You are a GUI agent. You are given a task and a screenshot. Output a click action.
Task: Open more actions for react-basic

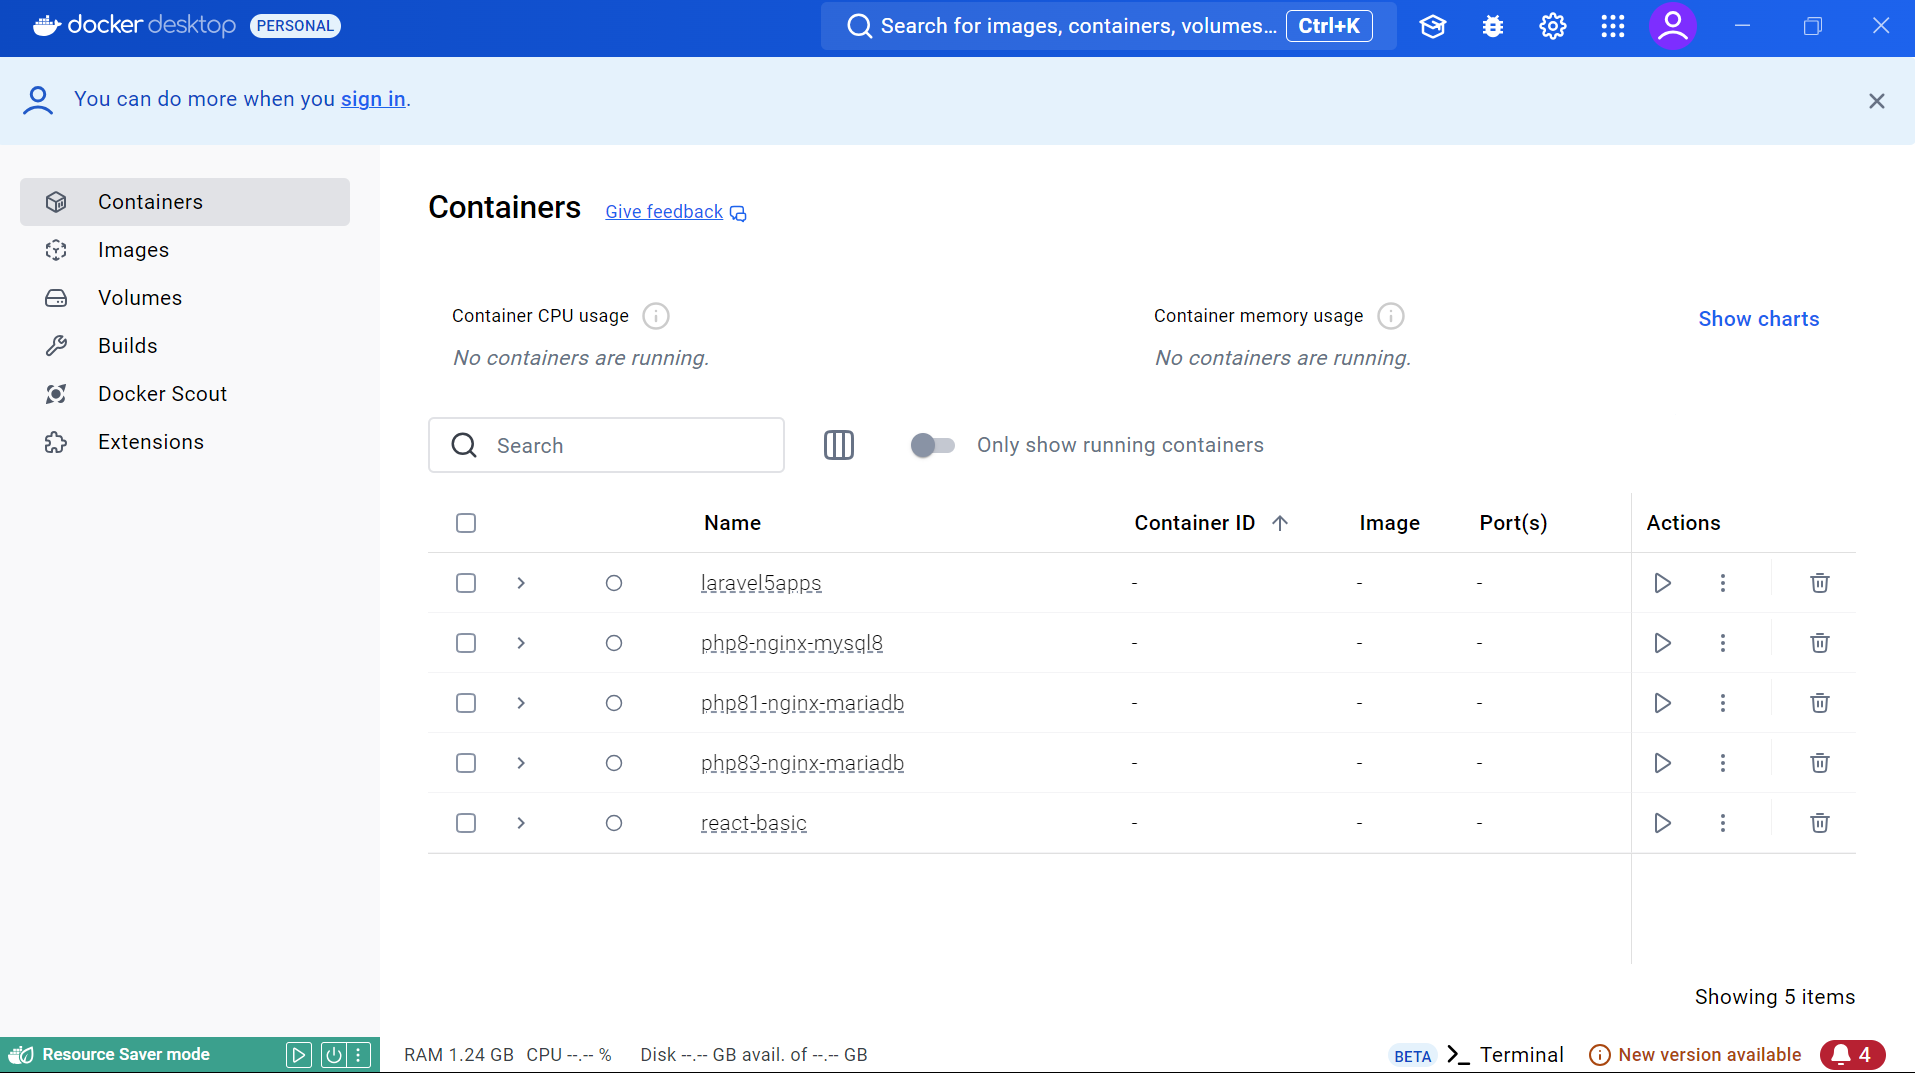pyautogui.click(x=1723, y=823)
